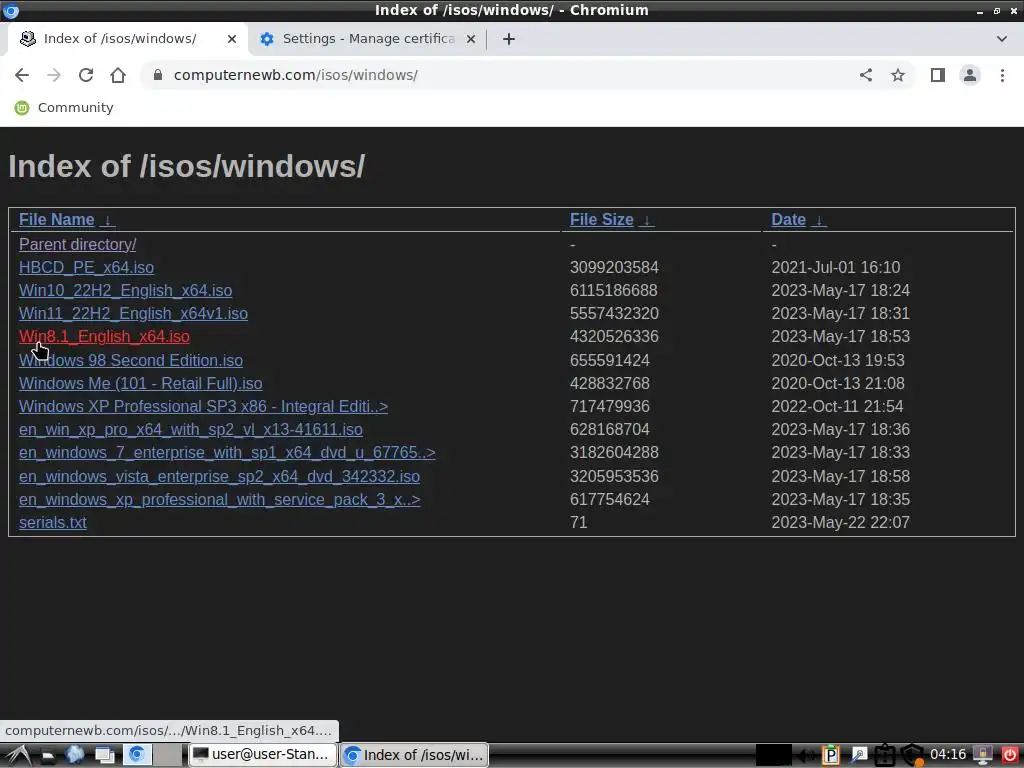The width and height of the screenshot is (1024, 768).
Task: Switch to Index of /isos/wi... taskbar window
Action: pos(415,755)
